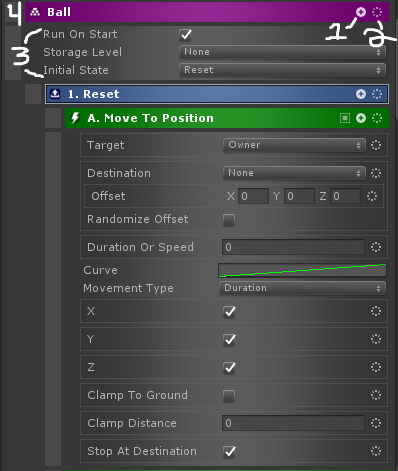Click plus icon on the Reset state row
The width and height of the screenshot is (398, 471).
pos(361,94)
